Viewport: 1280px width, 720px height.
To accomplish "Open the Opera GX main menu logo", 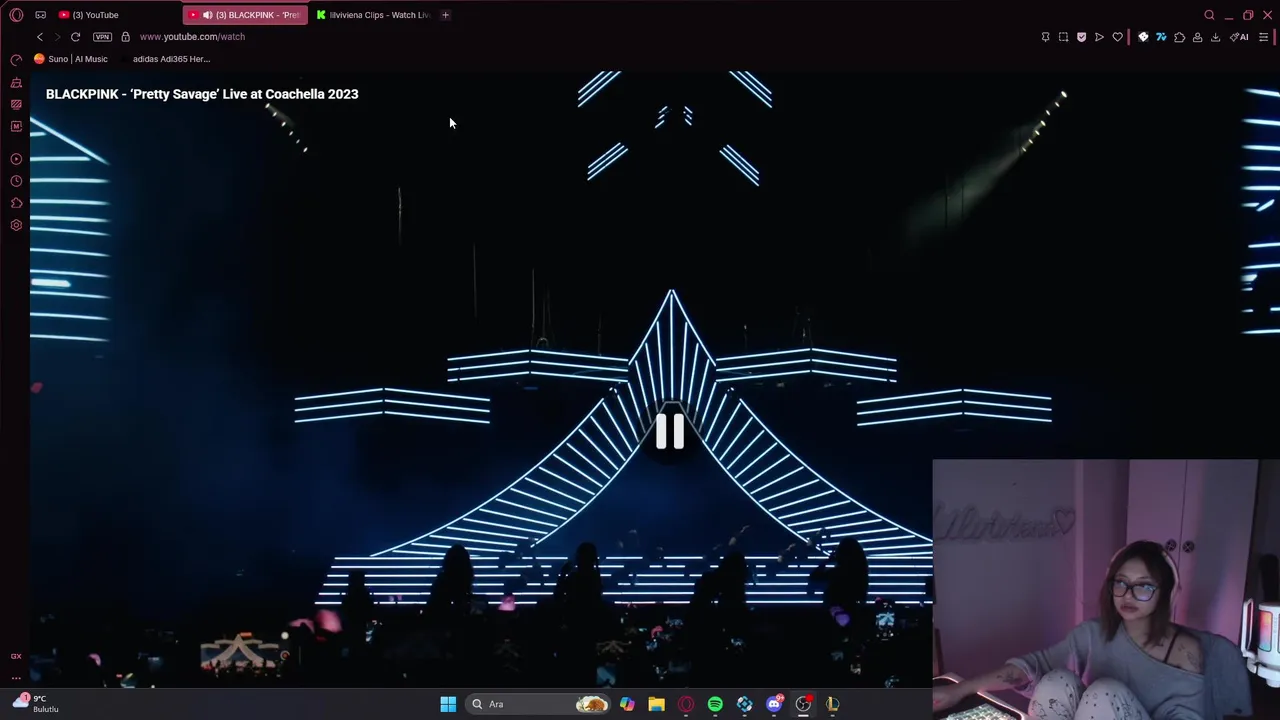I will click(x=16, y=15).
